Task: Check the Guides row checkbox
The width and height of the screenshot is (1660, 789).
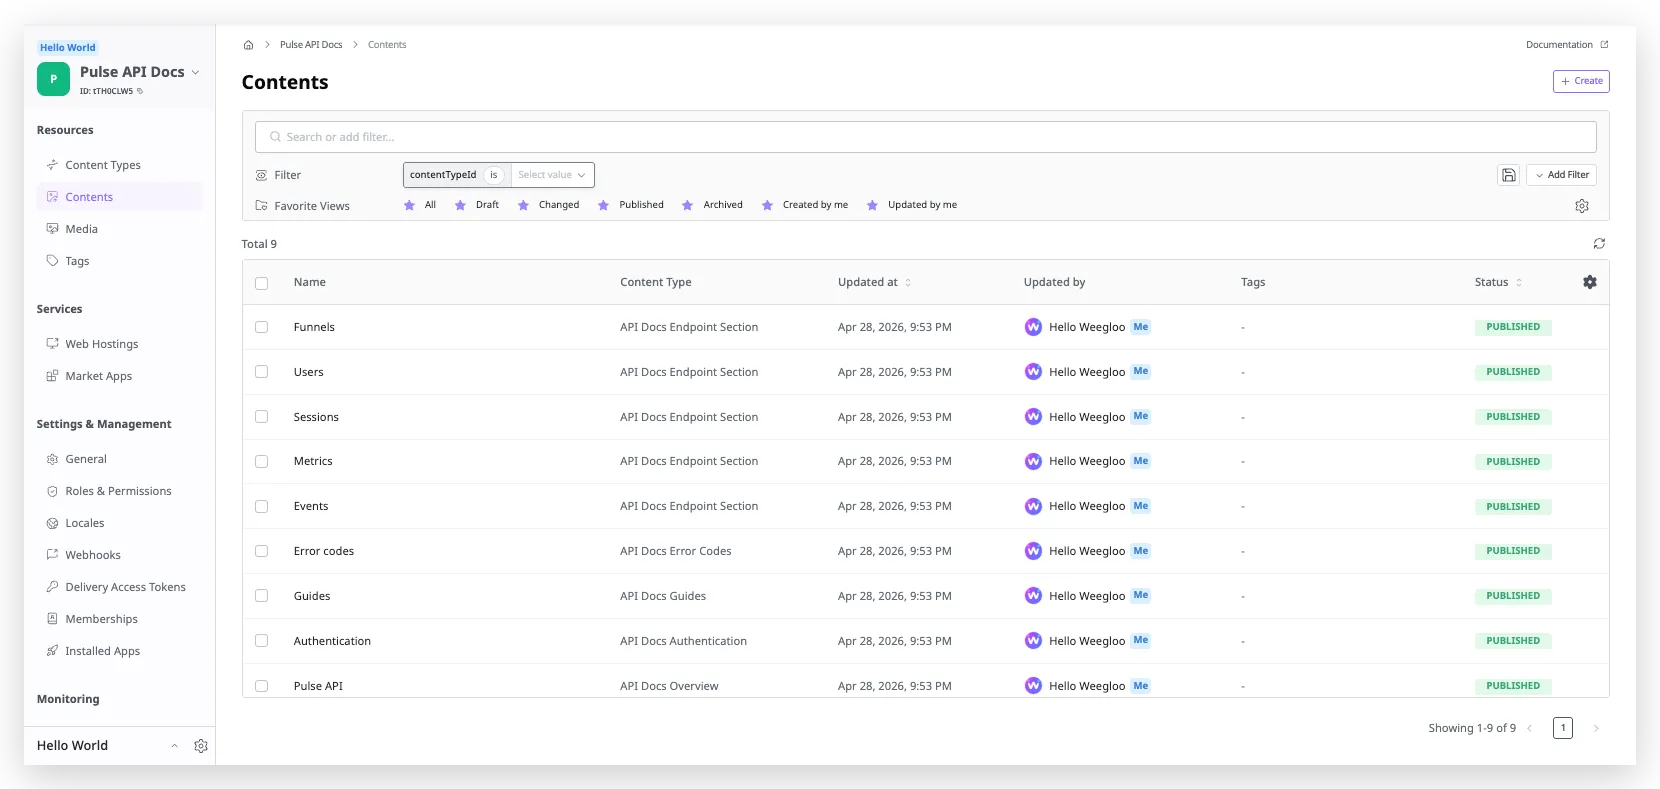Action: click(261, 596)
